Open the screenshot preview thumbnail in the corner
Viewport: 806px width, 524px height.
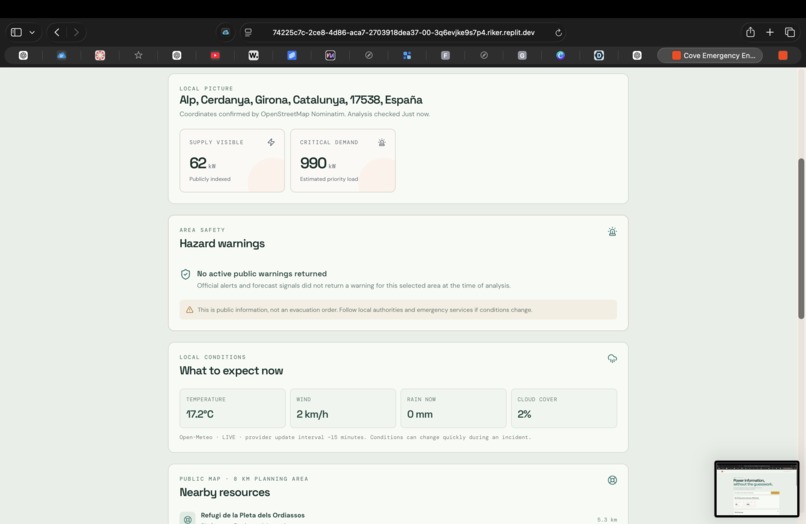757,489
